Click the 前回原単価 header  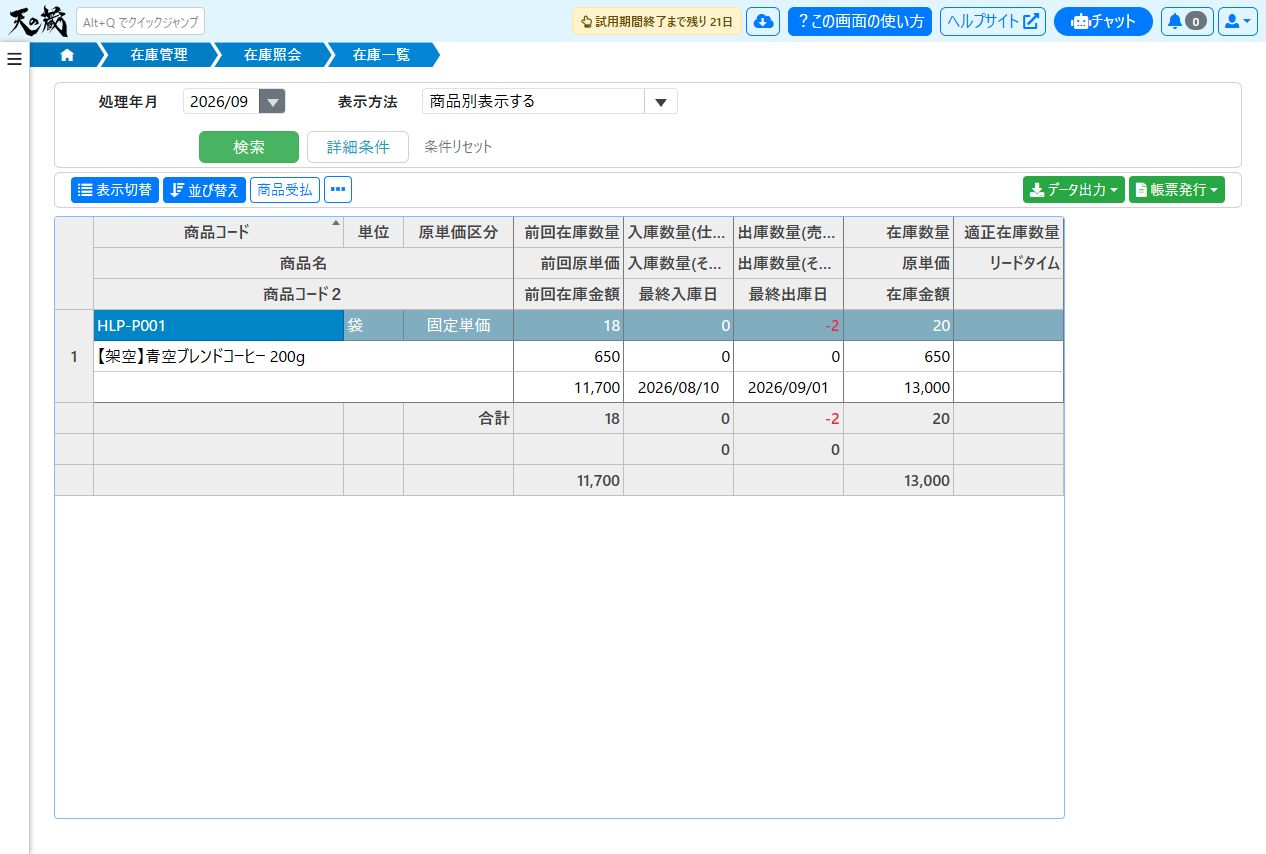(x=568, y=263)
